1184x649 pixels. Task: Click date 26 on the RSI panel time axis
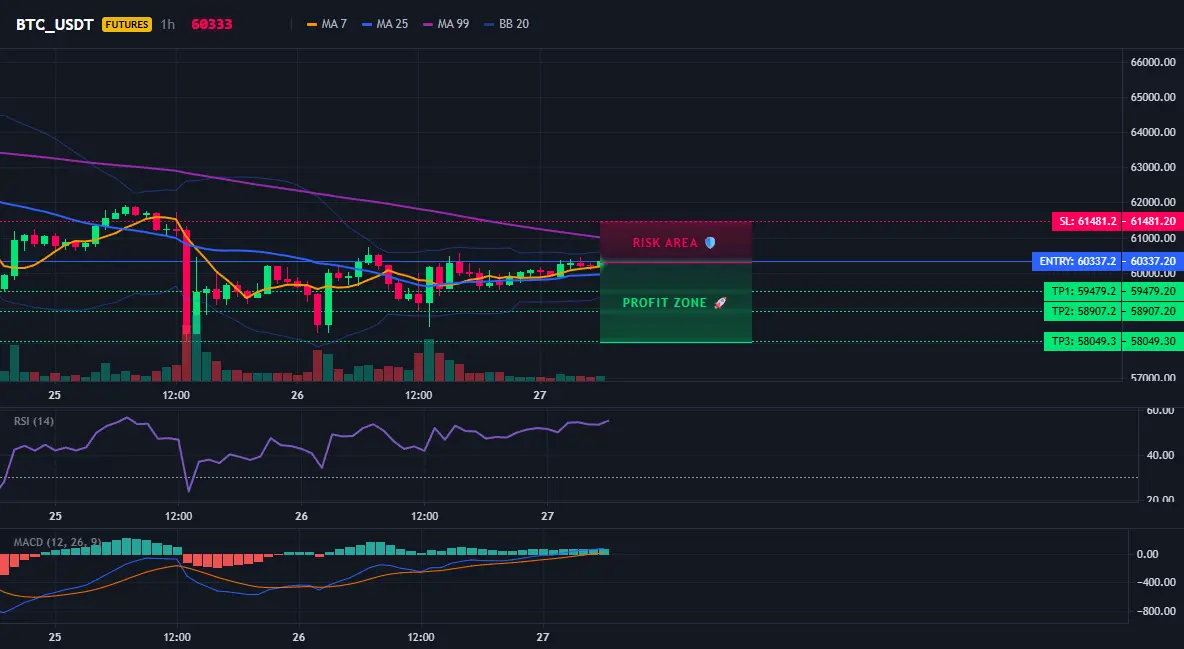tap(301, 516)
